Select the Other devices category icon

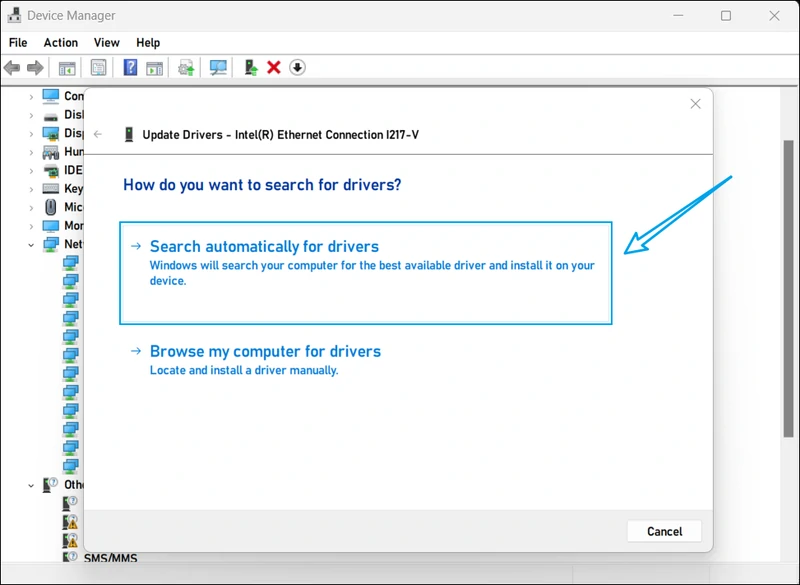[50, 485]
